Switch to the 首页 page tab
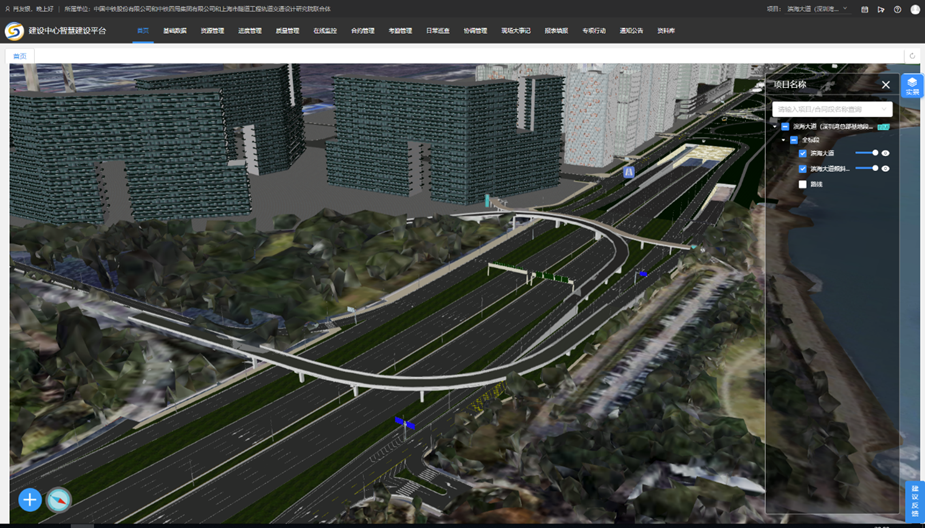The height and width of the screenshot is (528, 925). point(20,56)
